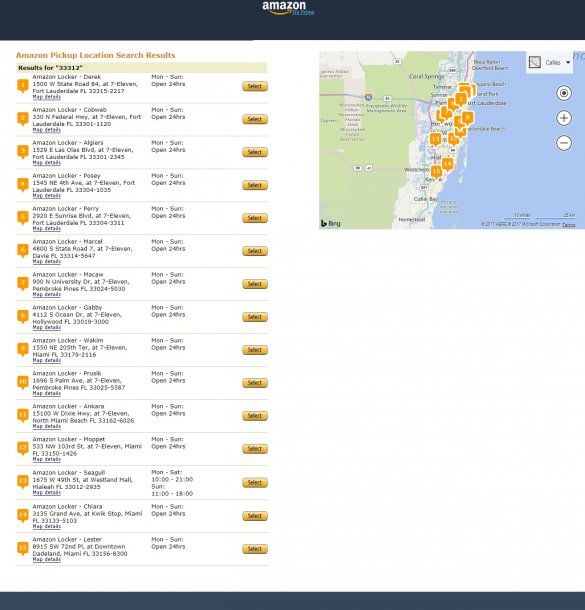Click map pin 8 near Fort Lauderdale coast
Screen dimensions: 585x610
(x=468, y=117)
